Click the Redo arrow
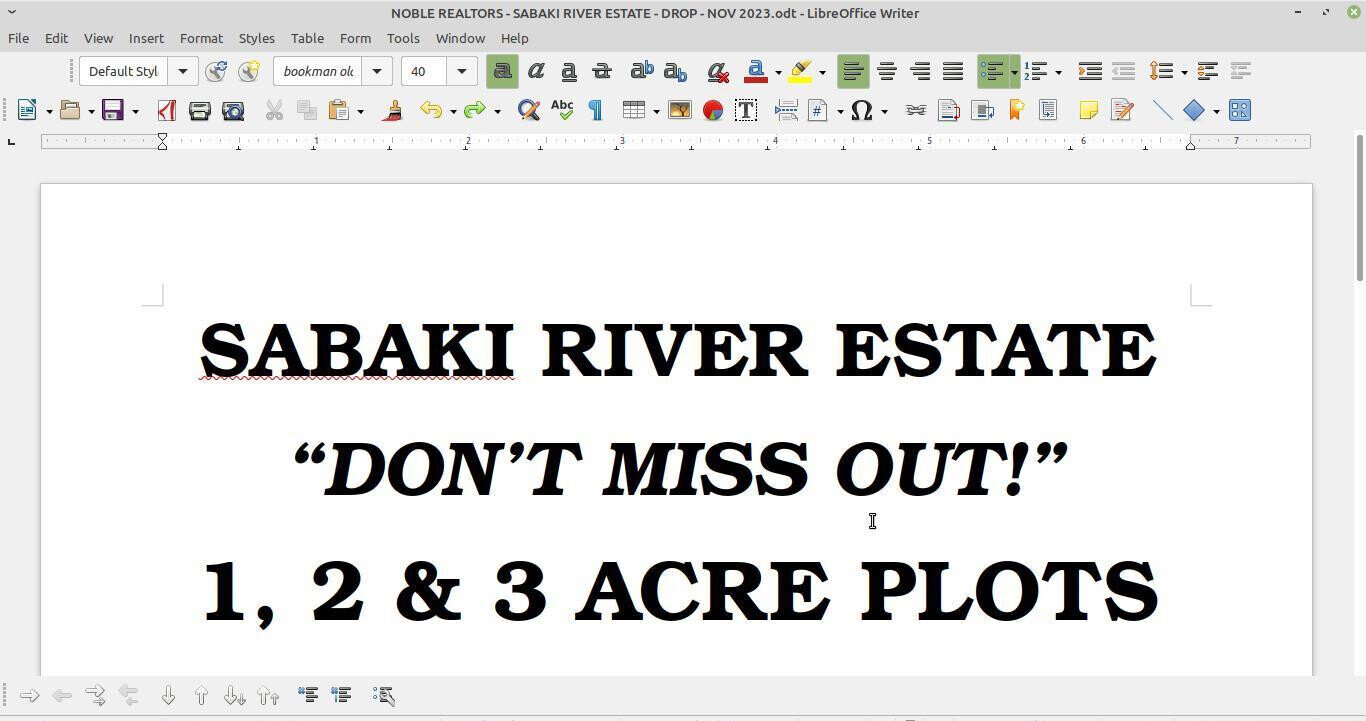The image size is (1366, 721). [475, 110]
